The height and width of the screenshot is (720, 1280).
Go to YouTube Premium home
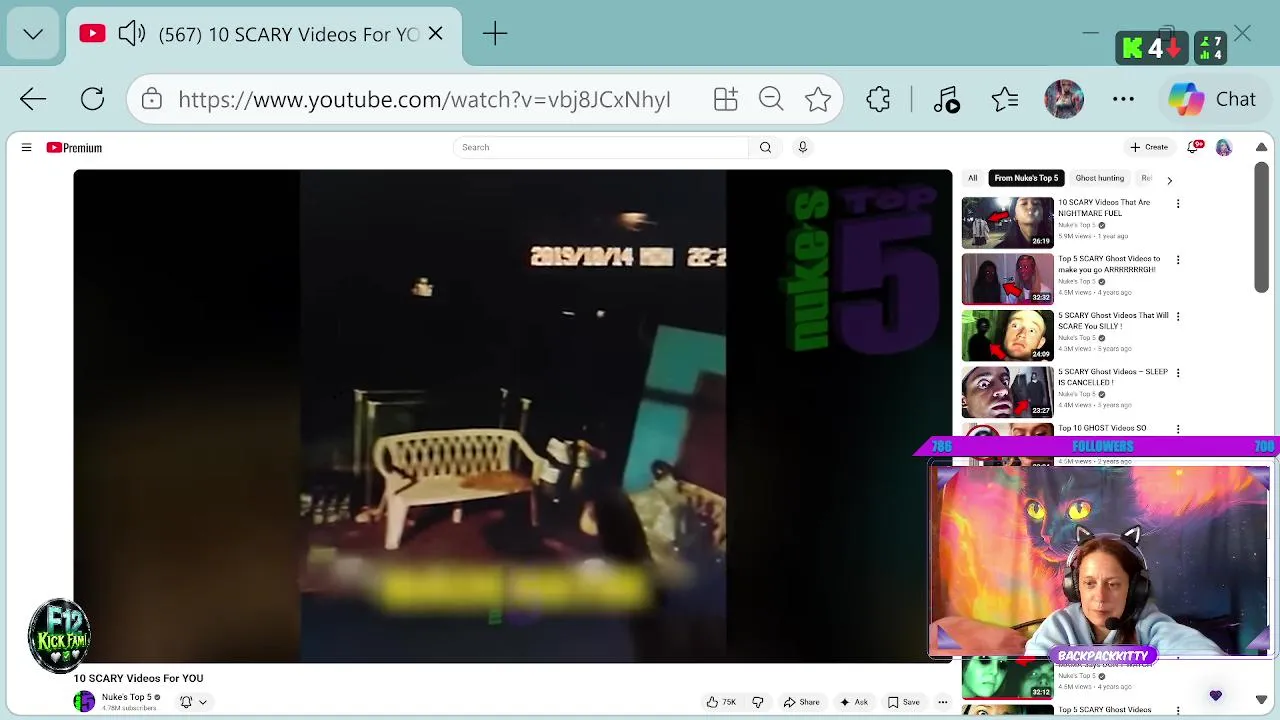coord(74,148)
